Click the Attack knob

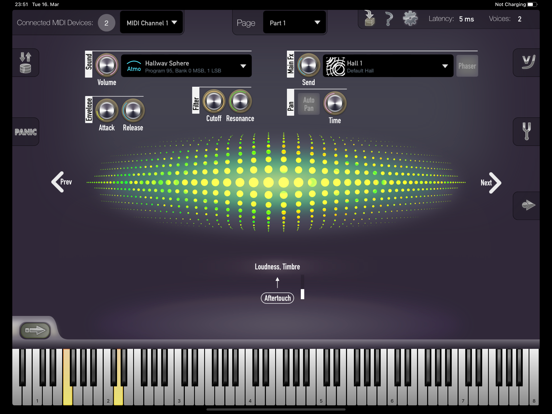107,110
